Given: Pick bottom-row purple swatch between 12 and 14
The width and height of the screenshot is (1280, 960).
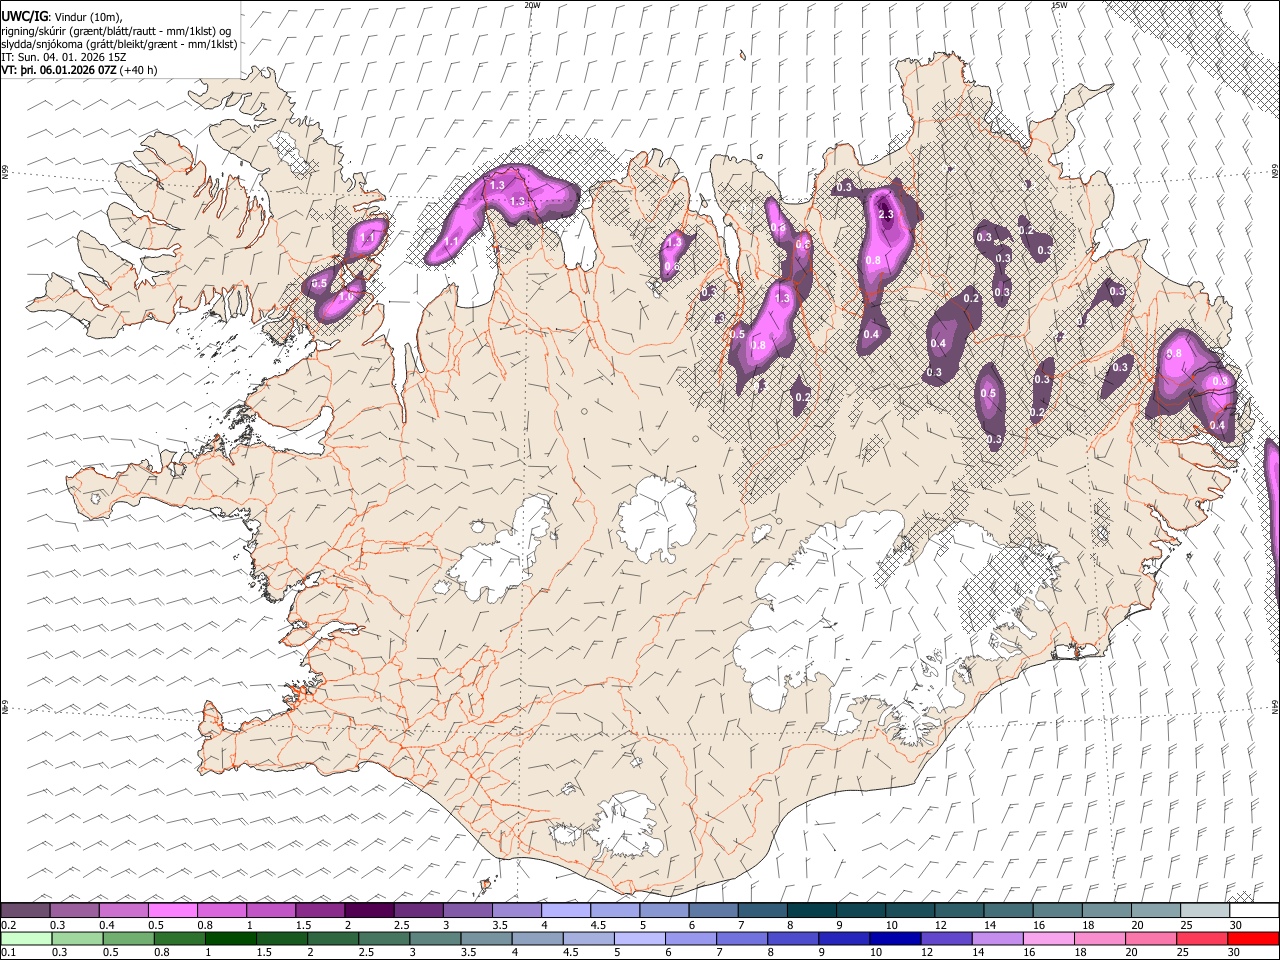Looking at the screenshot, I should click(947, 938).
